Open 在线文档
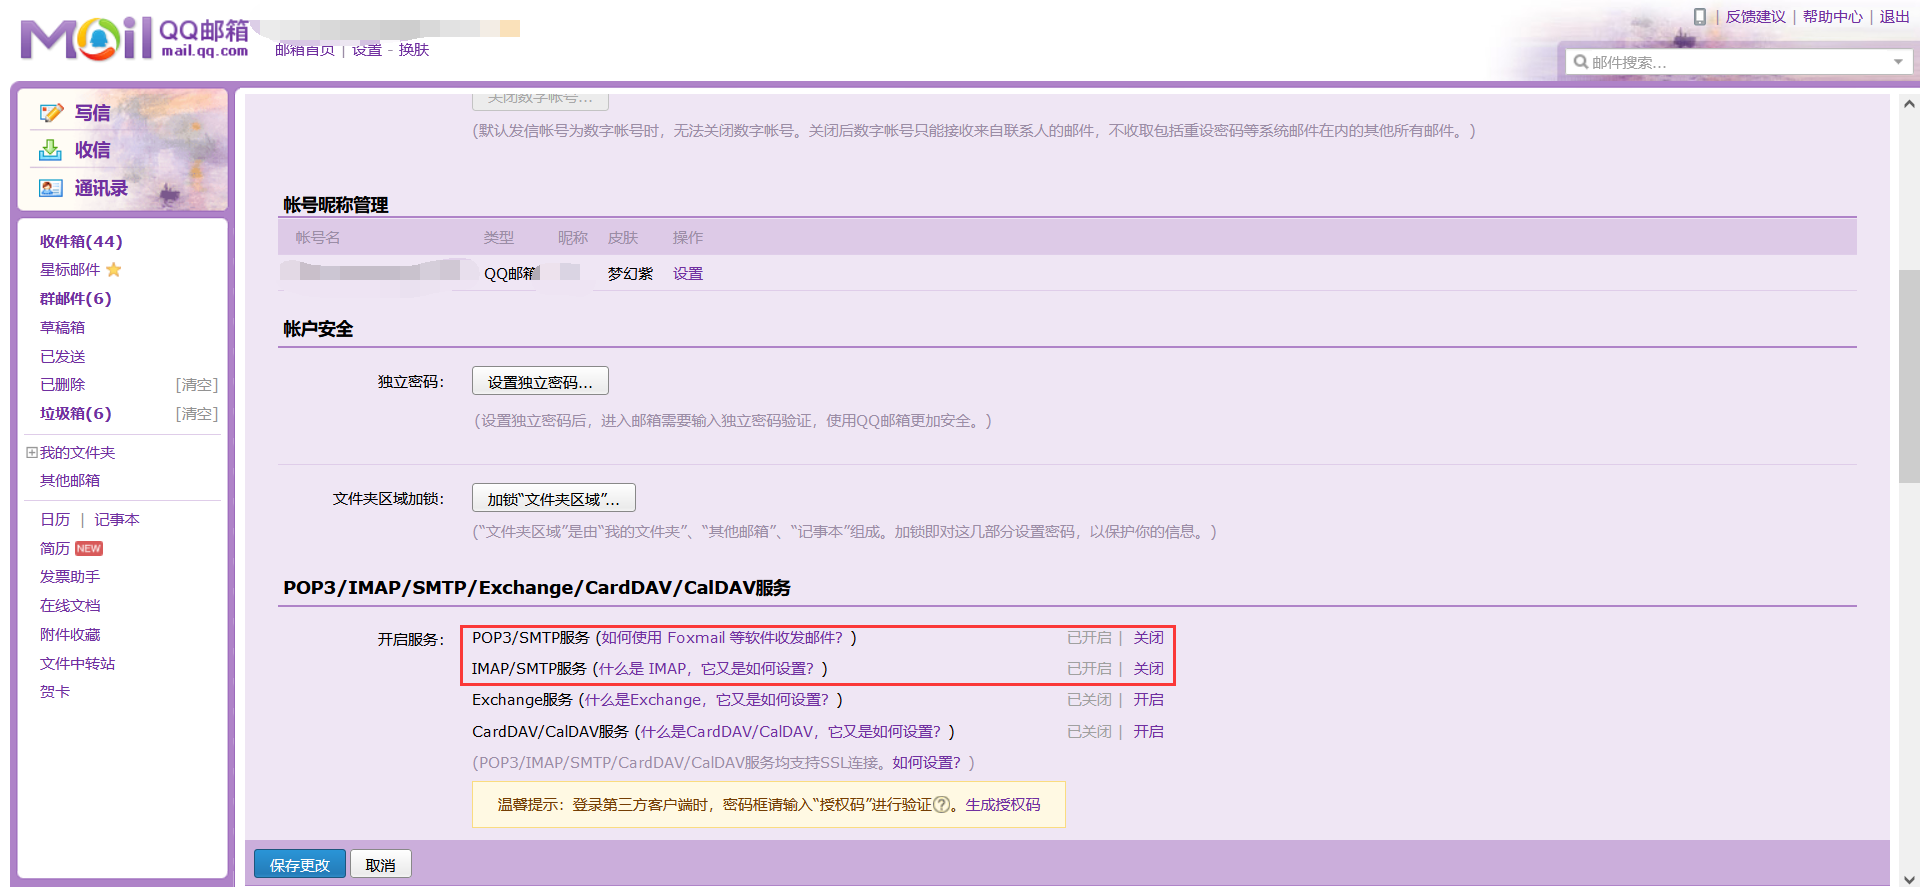This screenshot has height=887, width=1920. [70, 606]
